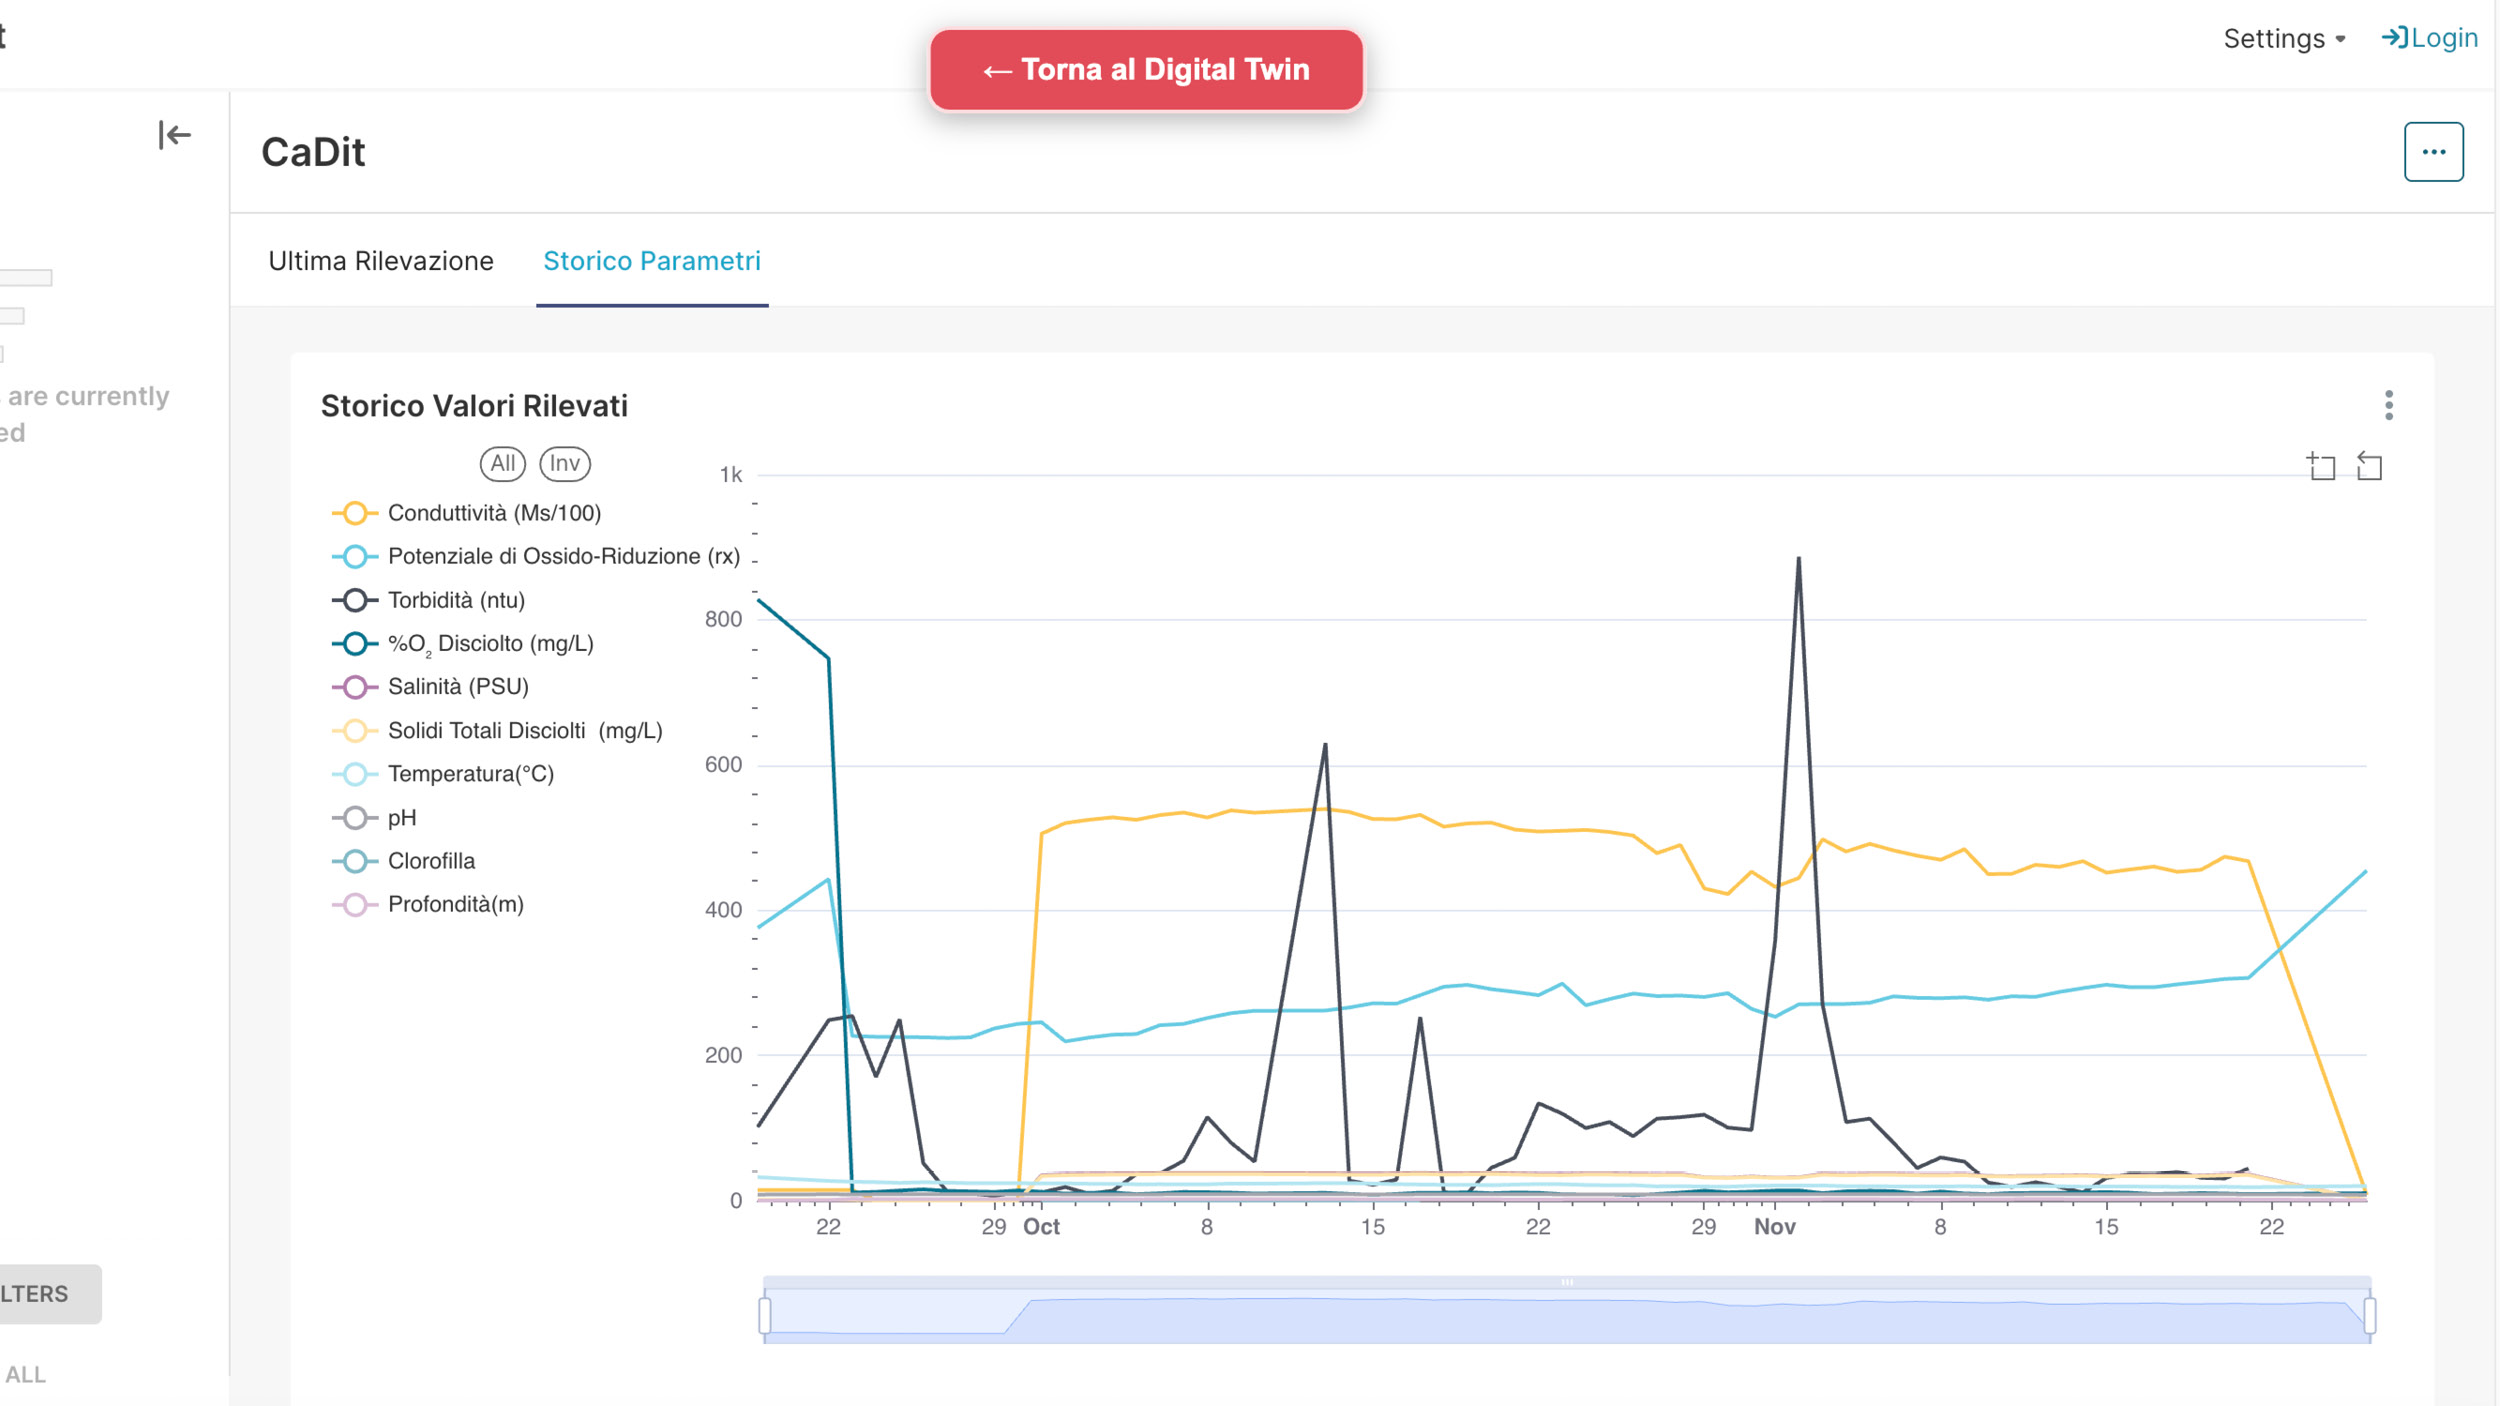Click the zoom reset icon on the chart
Viewport: 2500px width, 1406px height.
coord(2369,466)
